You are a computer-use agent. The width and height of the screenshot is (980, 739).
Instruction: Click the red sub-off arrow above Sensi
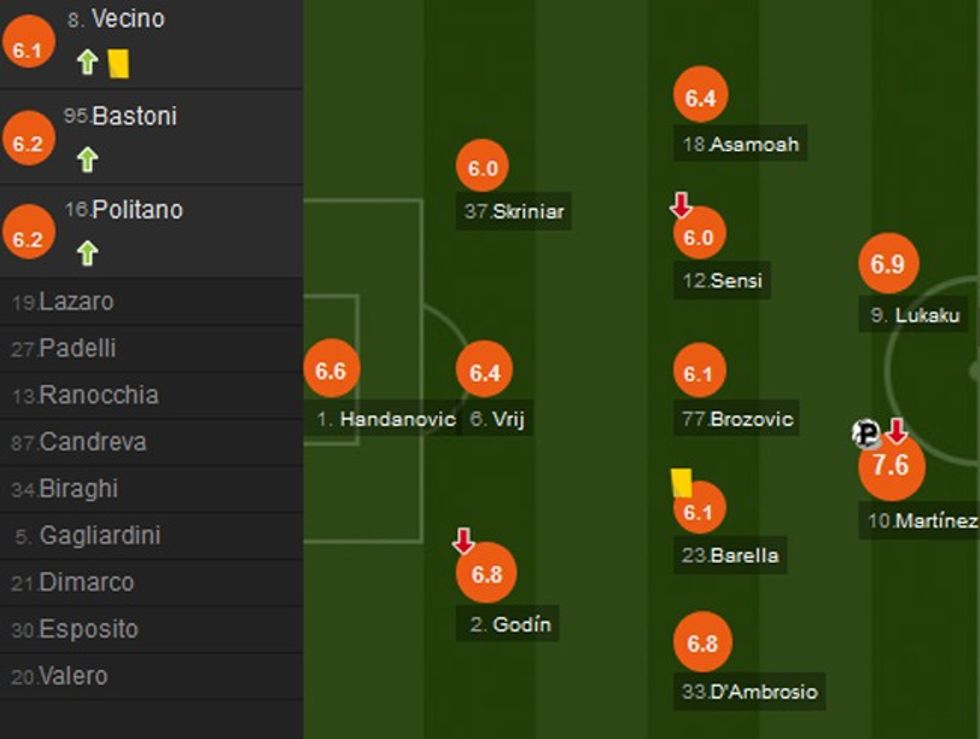tap(681, 206)
